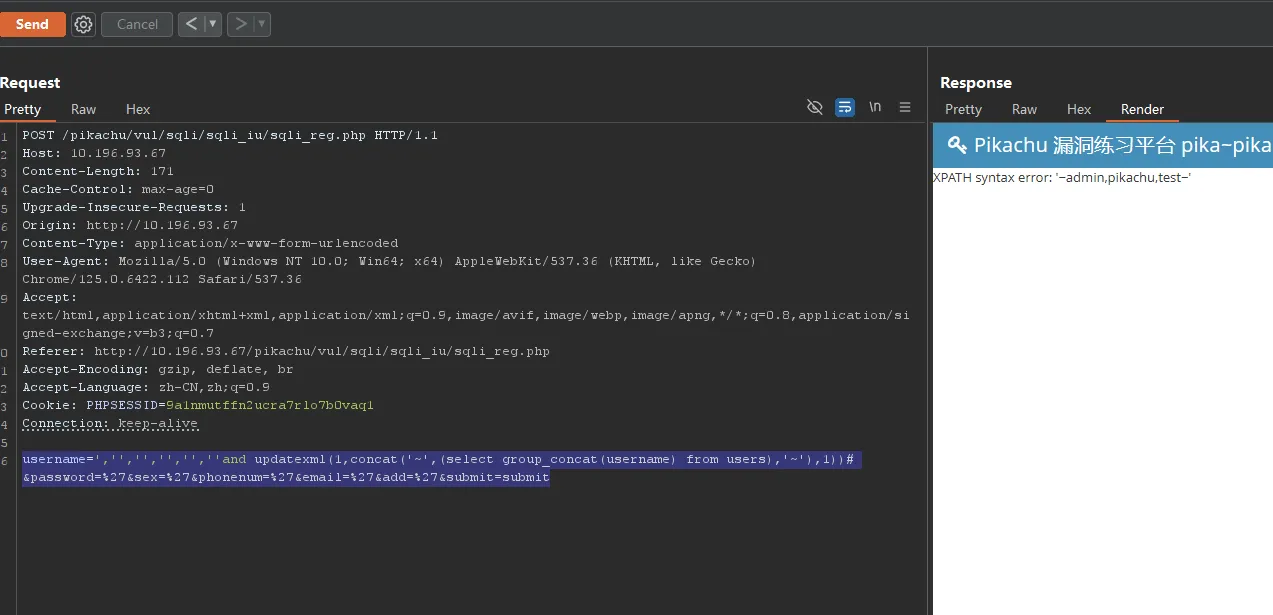This screenshot has width=1273, height=615.
Task: Click the Content-Length: 171 line
Action: (x=98, y=171)
